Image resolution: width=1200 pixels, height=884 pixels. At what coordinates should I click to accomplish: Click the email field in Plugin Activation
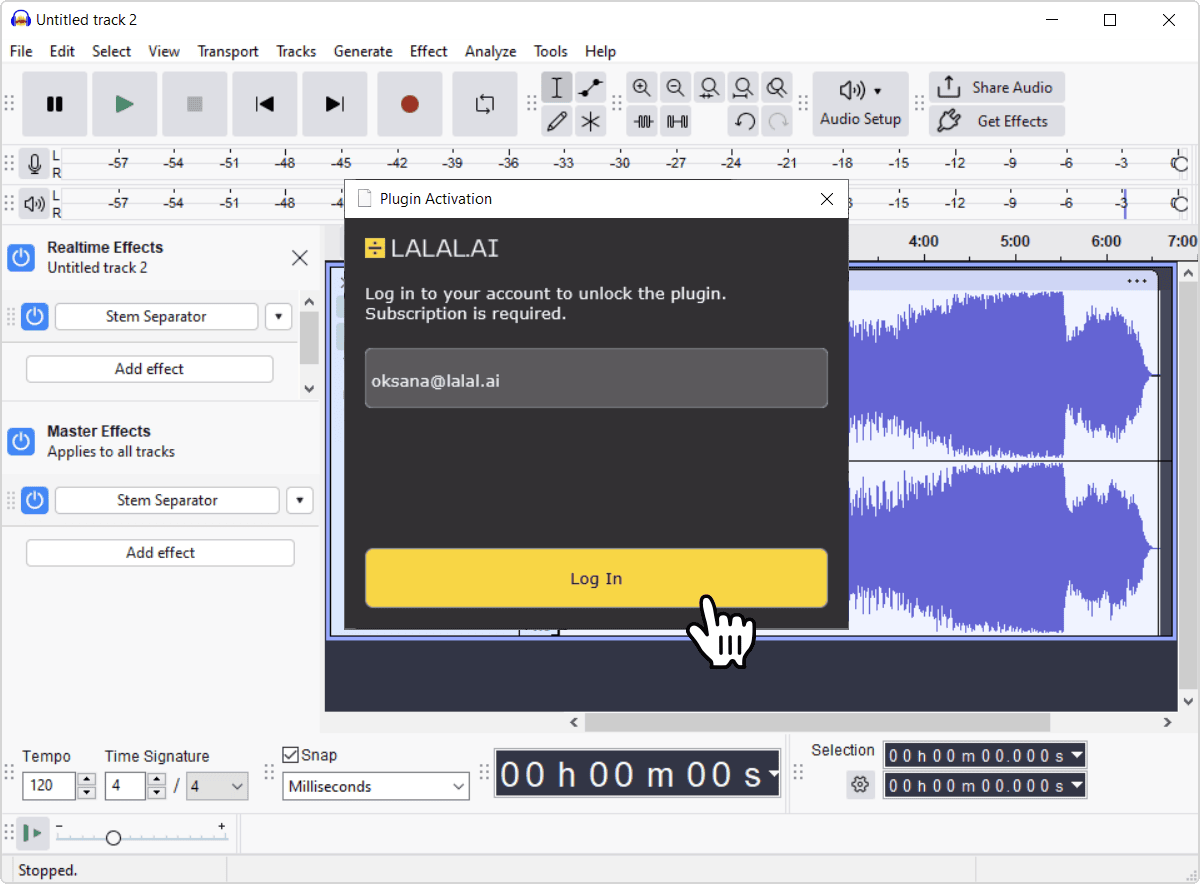click(x=596, y=378)
